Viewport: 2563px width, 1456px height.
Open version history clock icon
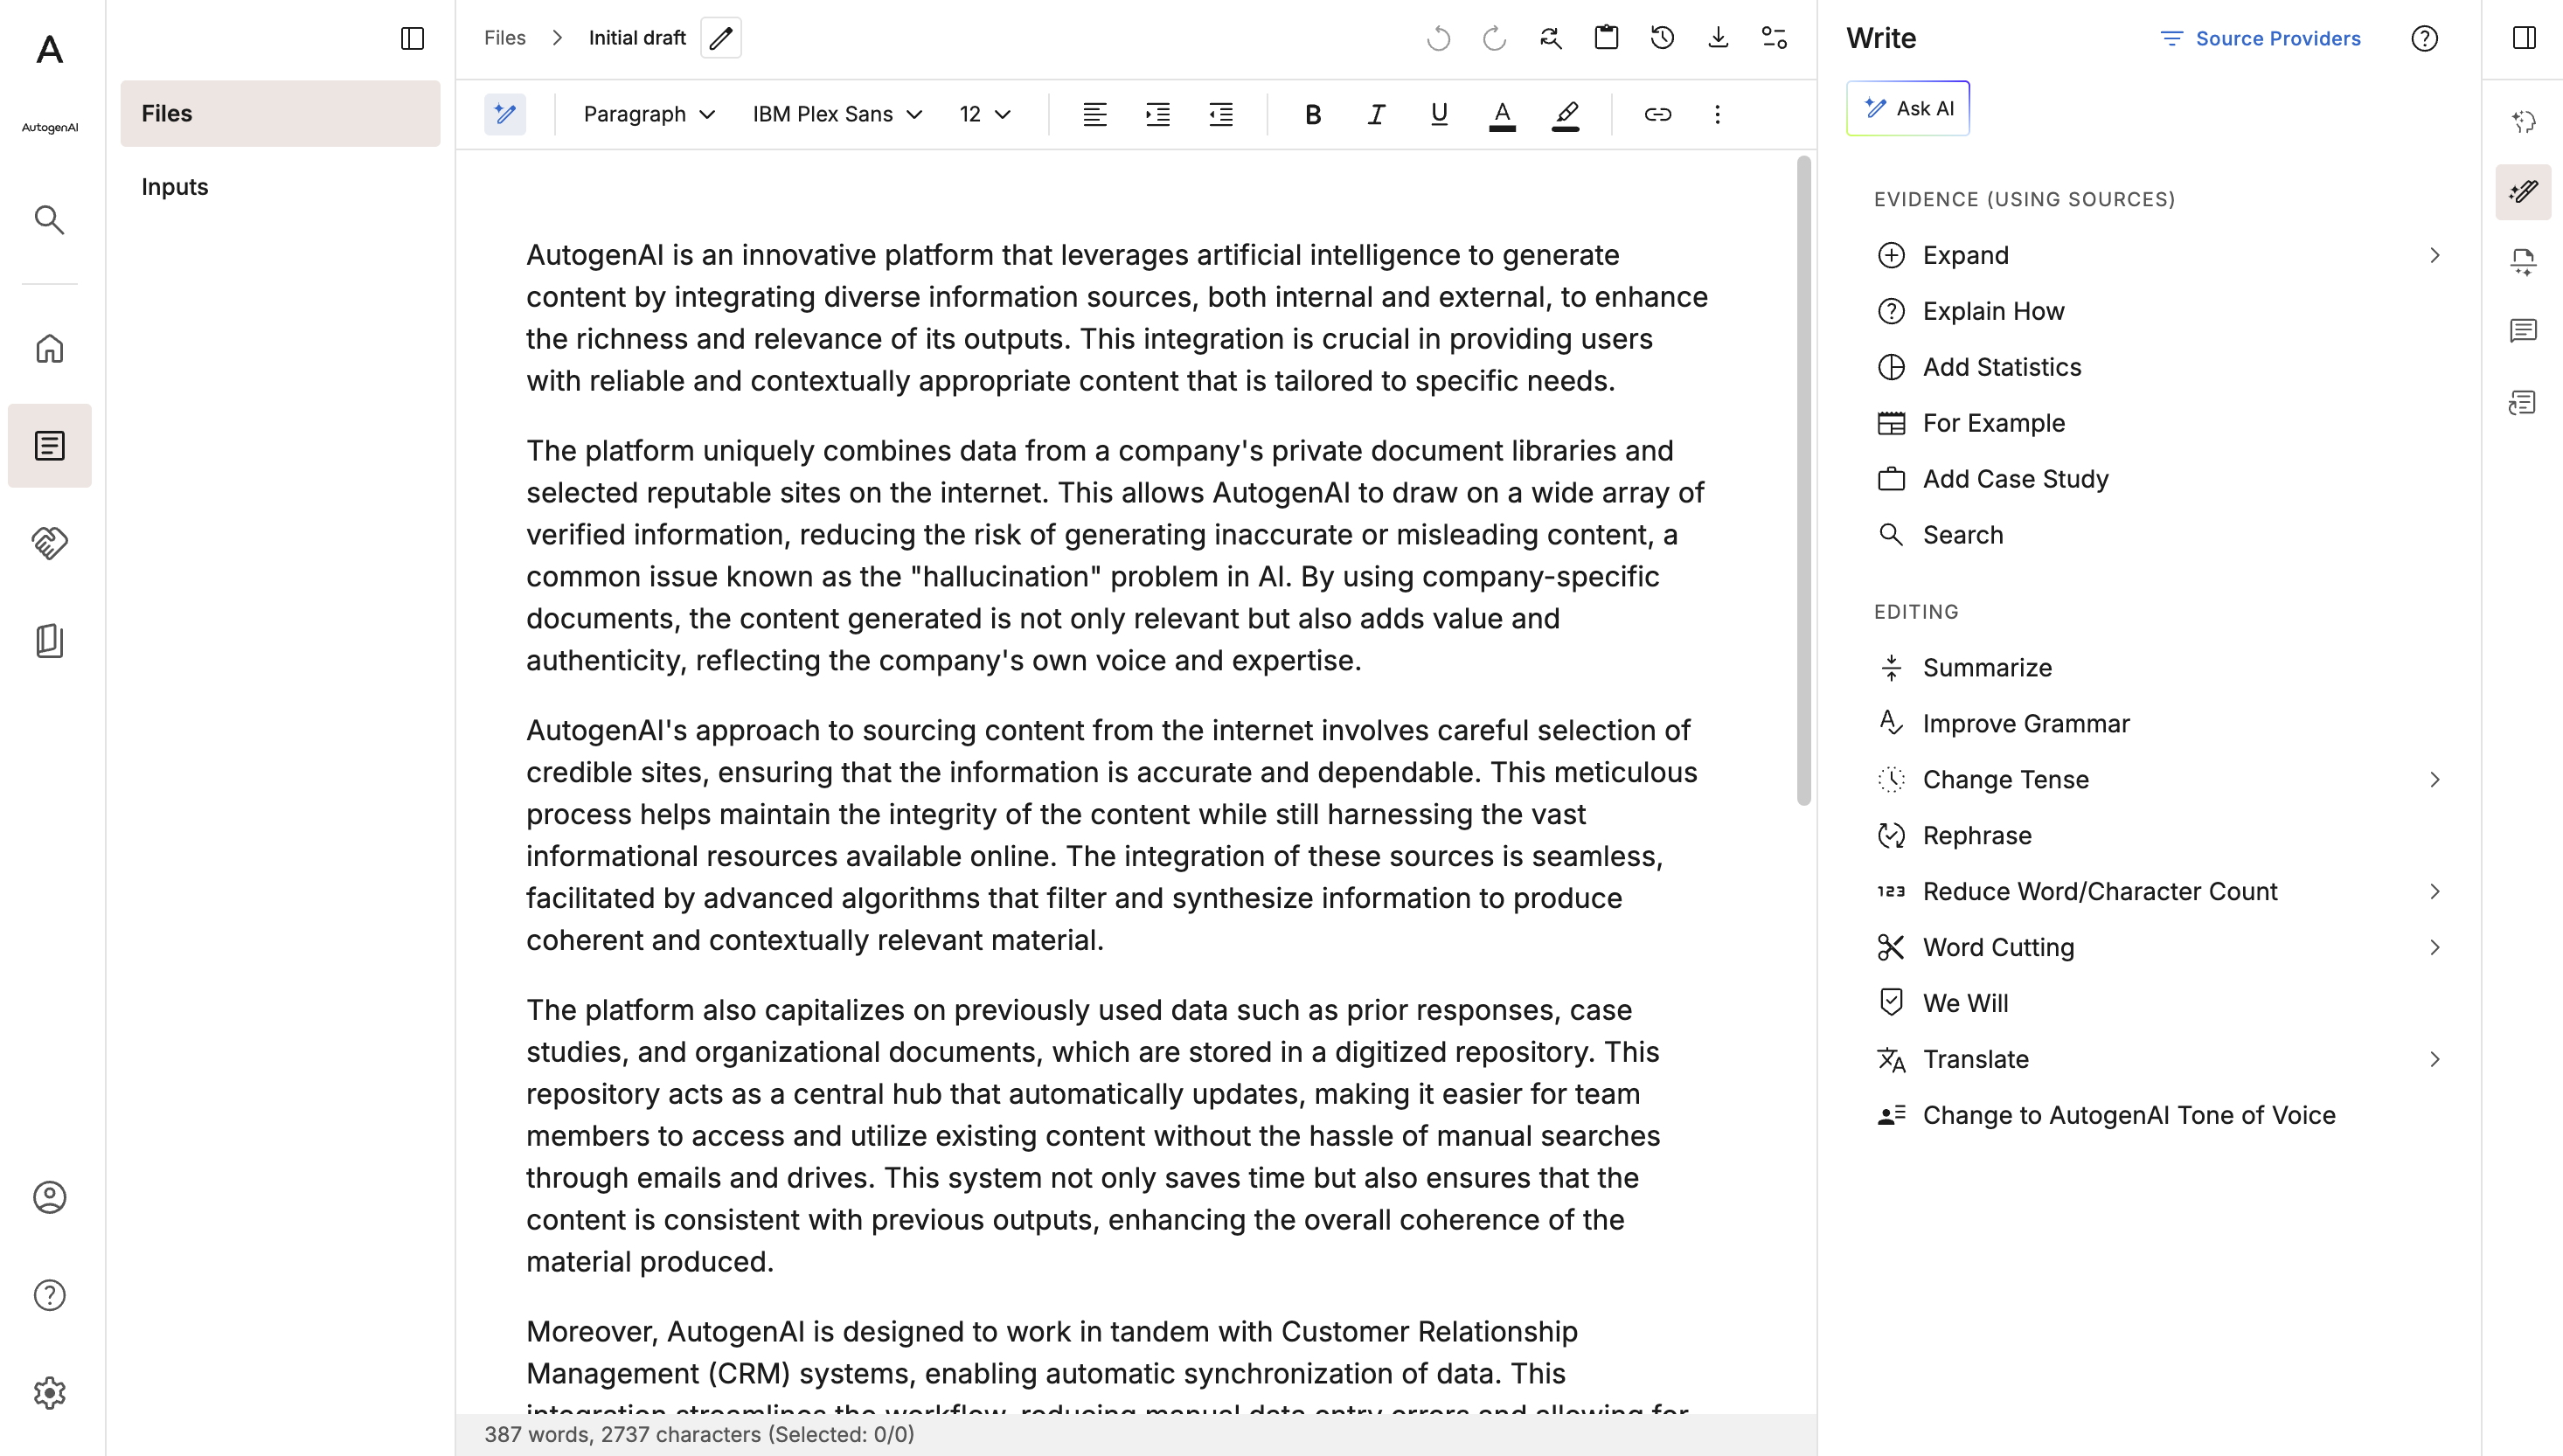coord(1662,38)
